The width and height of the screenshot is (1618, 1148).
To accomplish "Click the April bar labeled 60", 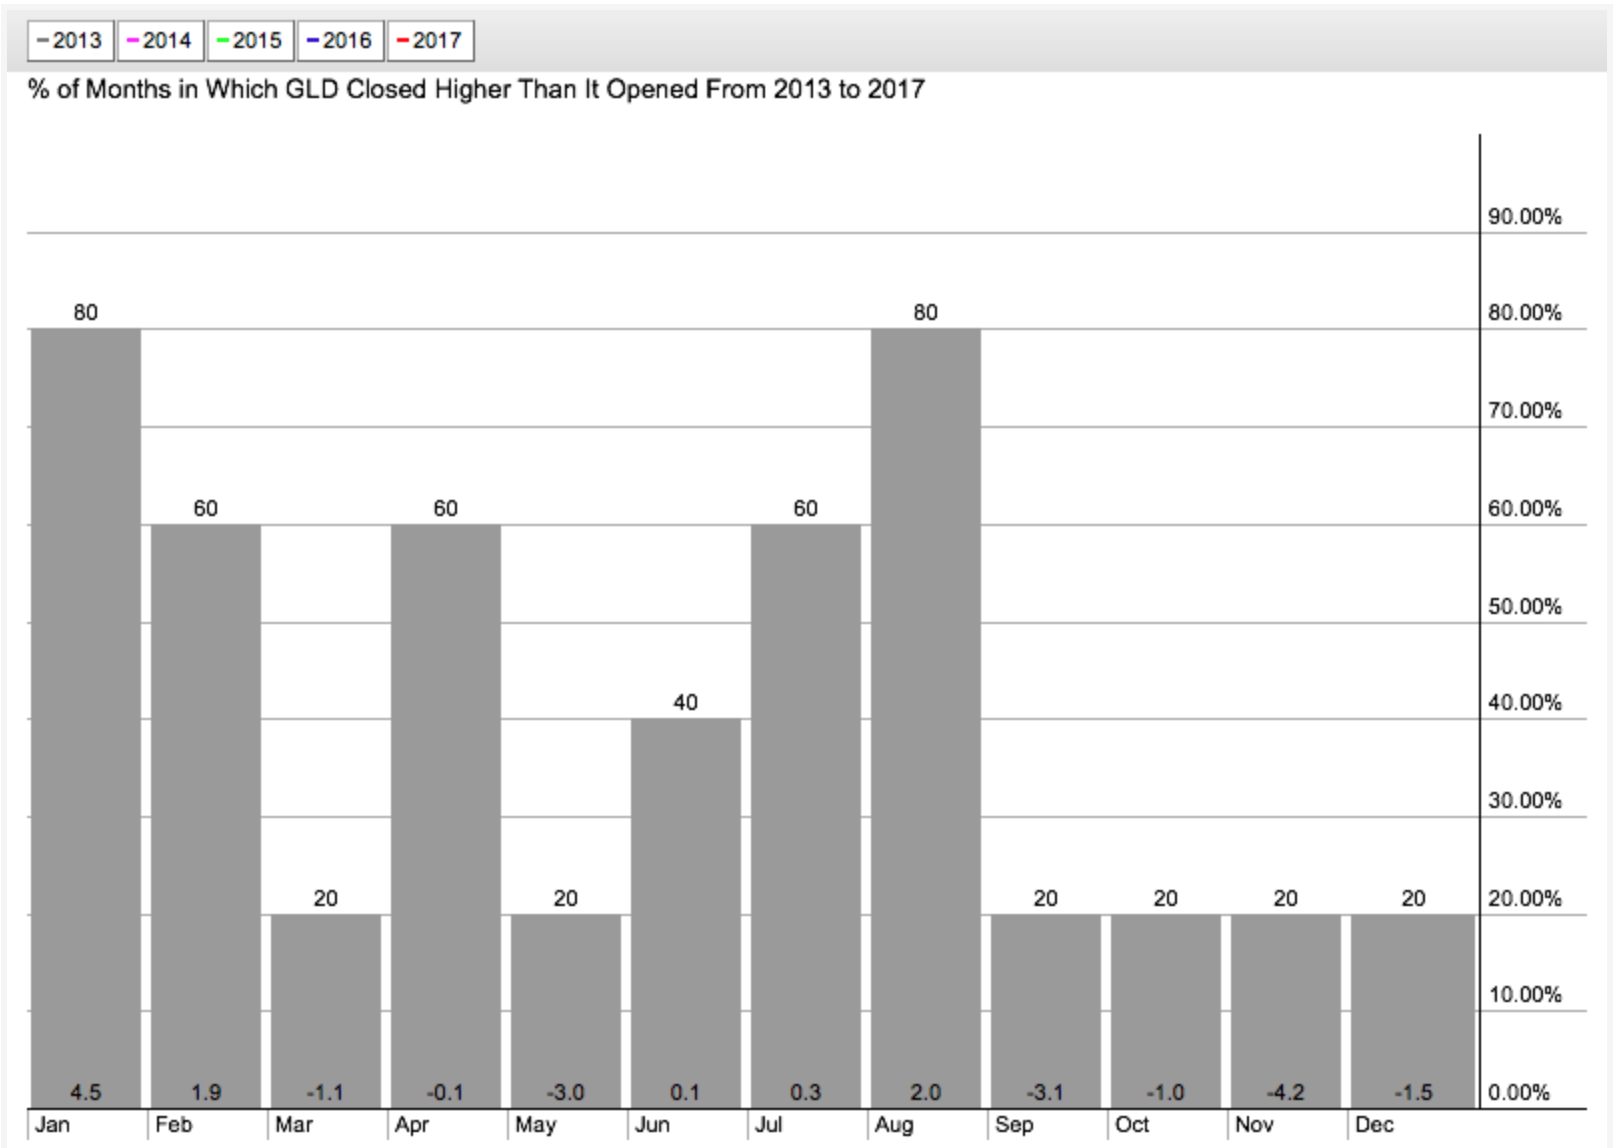I will coord(446,816).
